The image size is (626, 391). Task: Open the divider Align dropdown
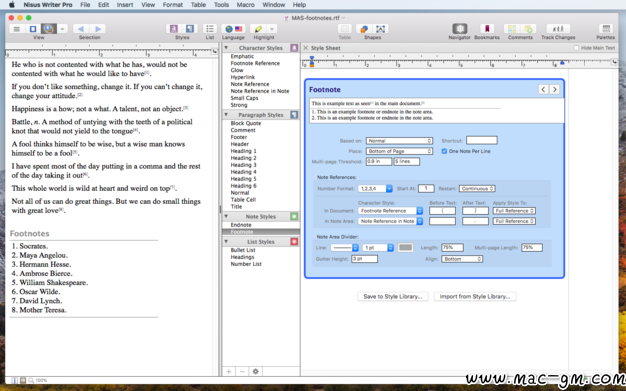(x=462, y=259)
